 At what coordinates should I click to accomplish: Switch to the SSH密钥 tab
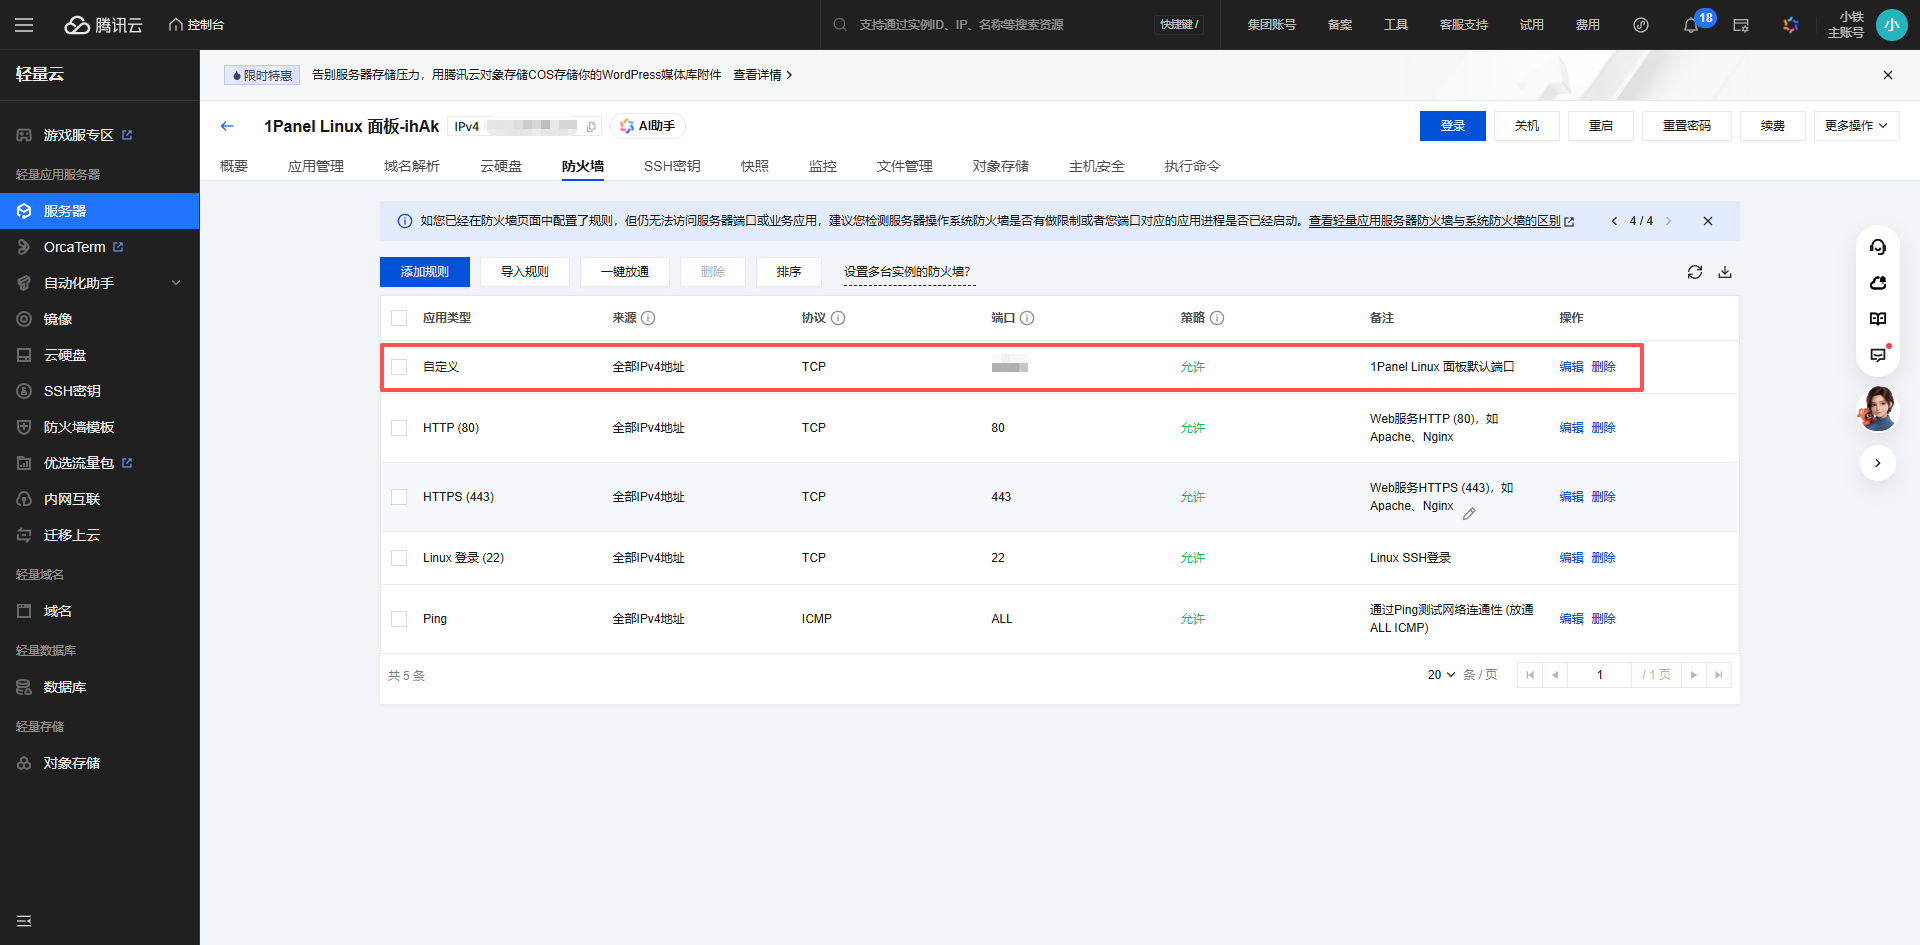[671, 166]
